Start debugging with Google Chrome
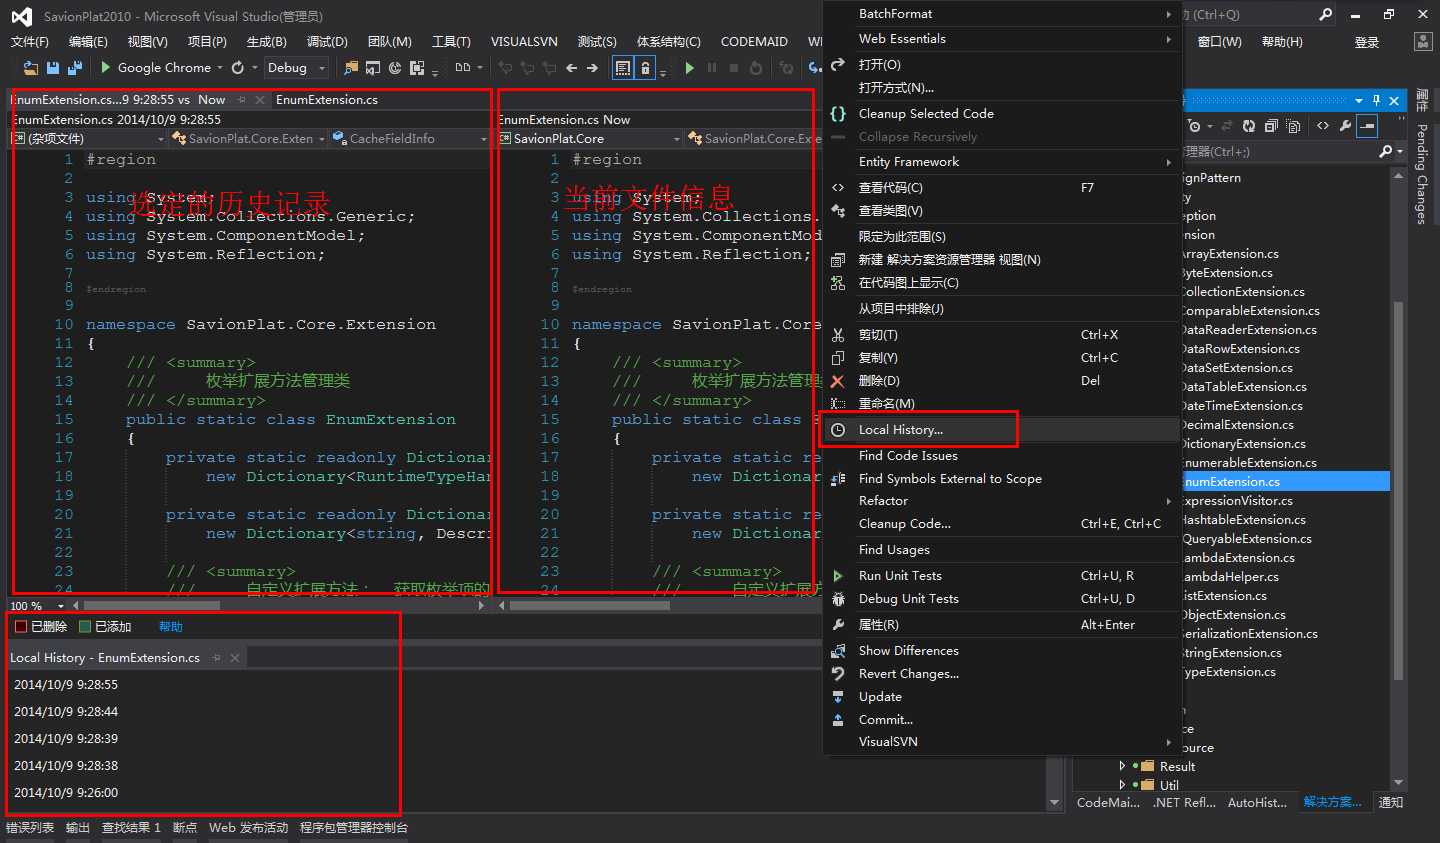 pyautogui.click(x=155, y=68)
